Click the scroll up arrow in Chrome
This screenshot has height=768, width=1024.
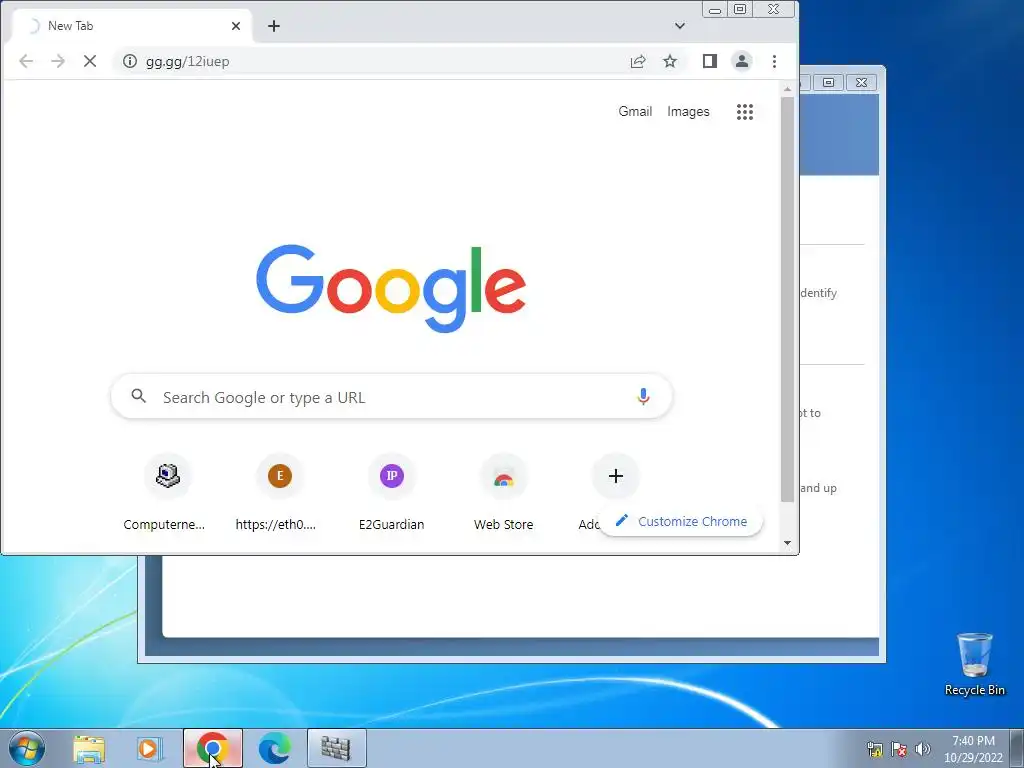point(788,89)
